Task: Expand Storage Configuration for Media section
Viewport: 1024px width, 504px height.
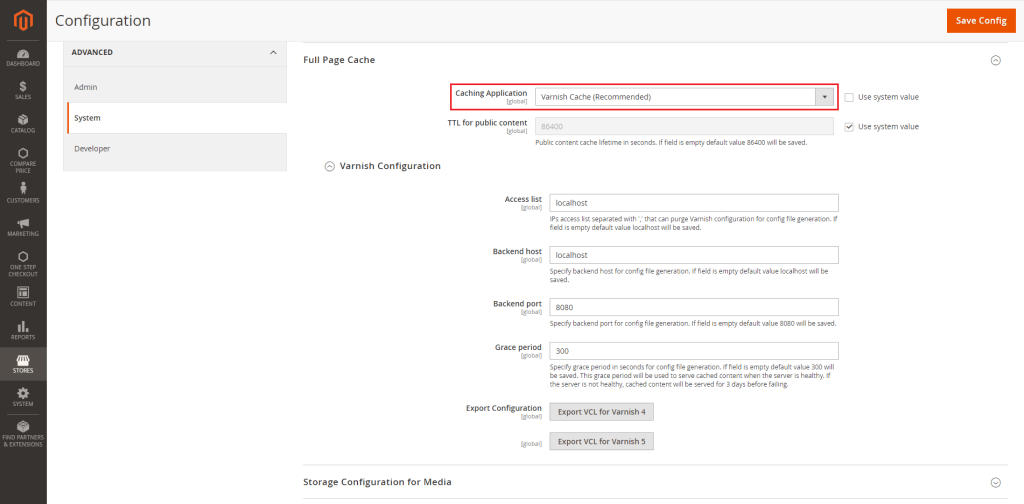Action: click(x=995, y=482)
